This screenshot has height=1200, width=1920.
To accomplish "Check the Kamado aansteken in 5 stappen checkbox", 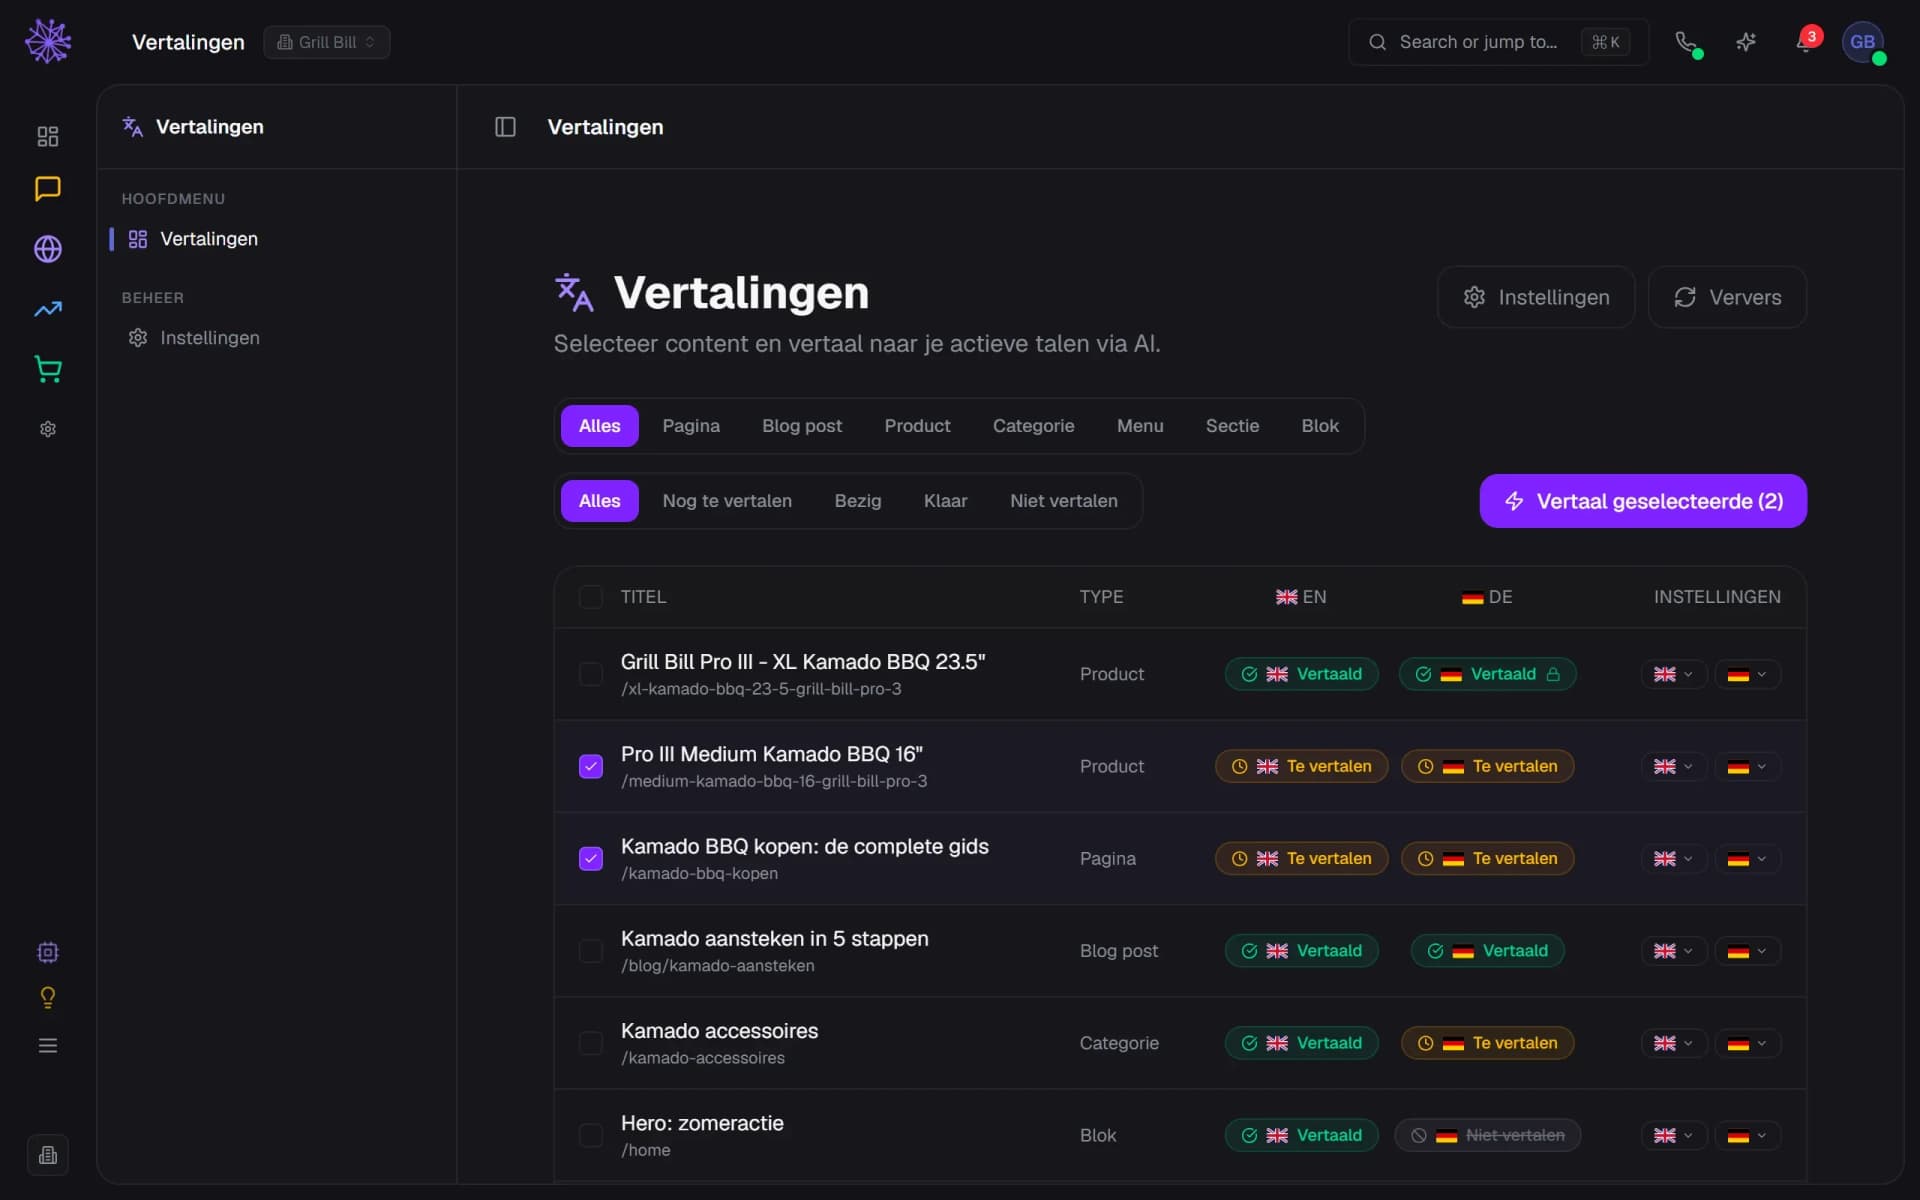I will pos(591,951).
